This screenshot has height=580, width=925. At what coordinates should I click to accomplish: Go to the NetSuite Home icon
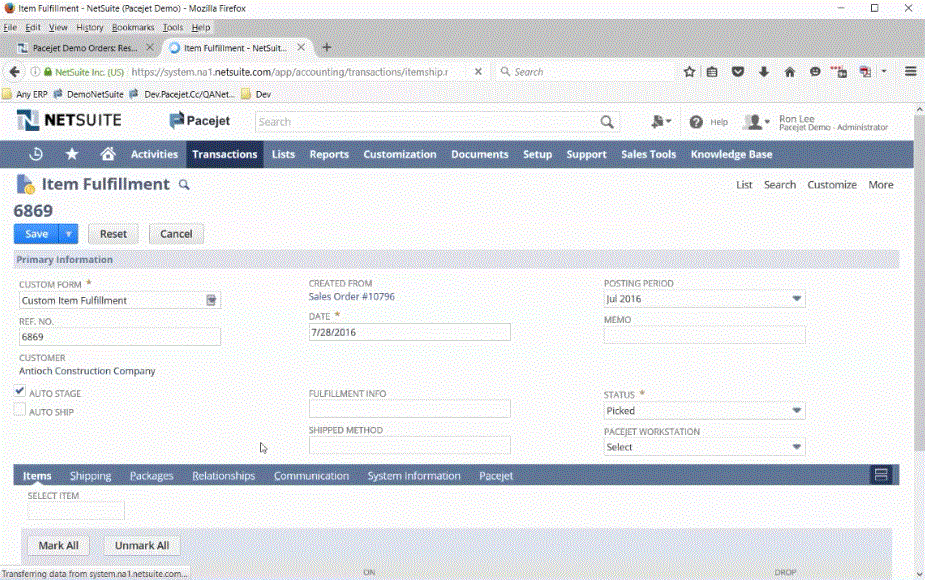[107, 154]
